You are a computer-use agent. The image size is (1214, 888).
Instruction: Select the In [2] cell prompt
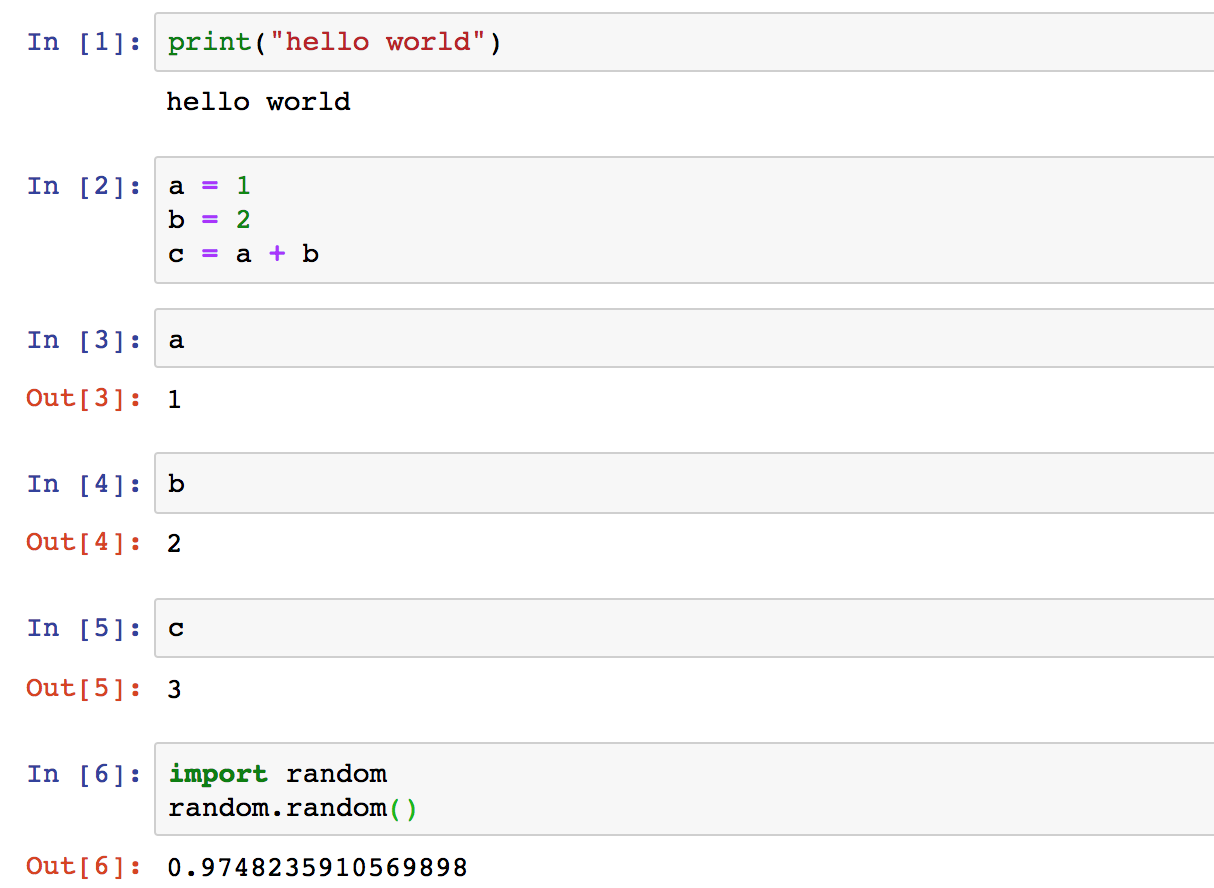pos(84,186)
